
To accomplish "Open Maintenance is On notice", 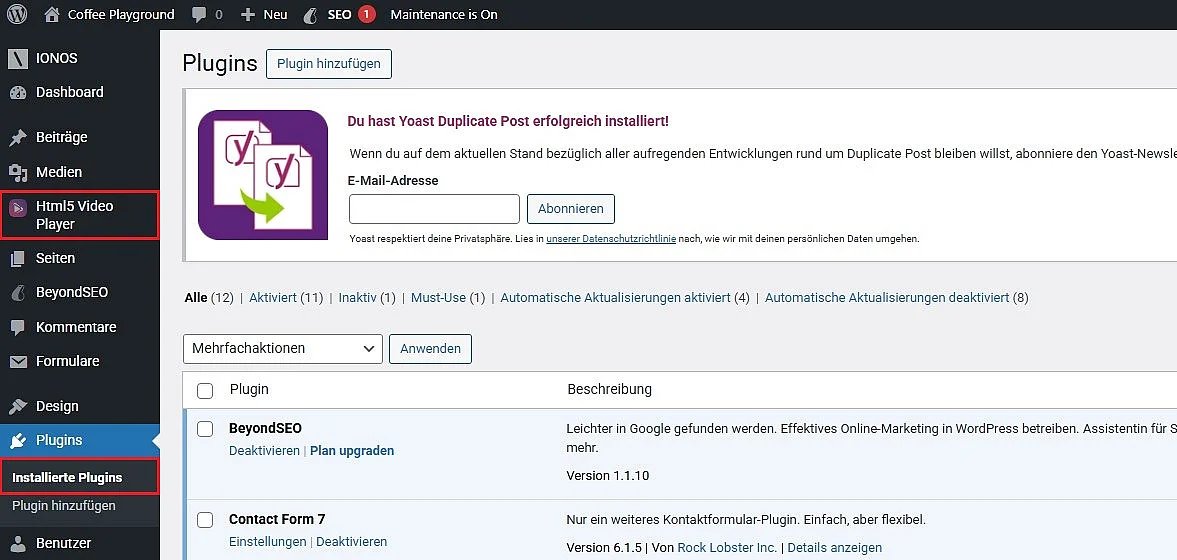I will tap(444, 14).
